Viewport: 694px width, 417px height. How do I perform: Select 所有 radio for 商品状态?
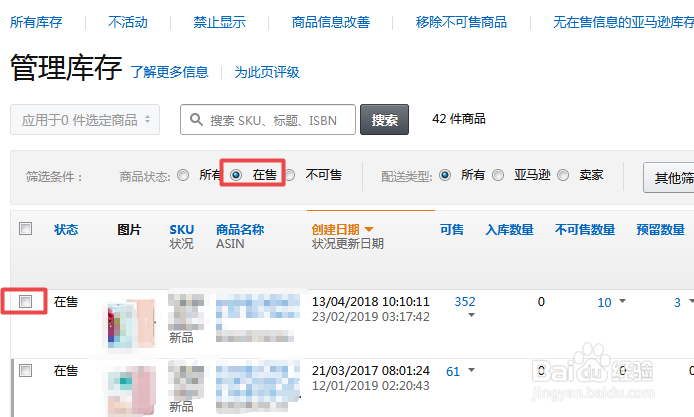coord(183,175)
